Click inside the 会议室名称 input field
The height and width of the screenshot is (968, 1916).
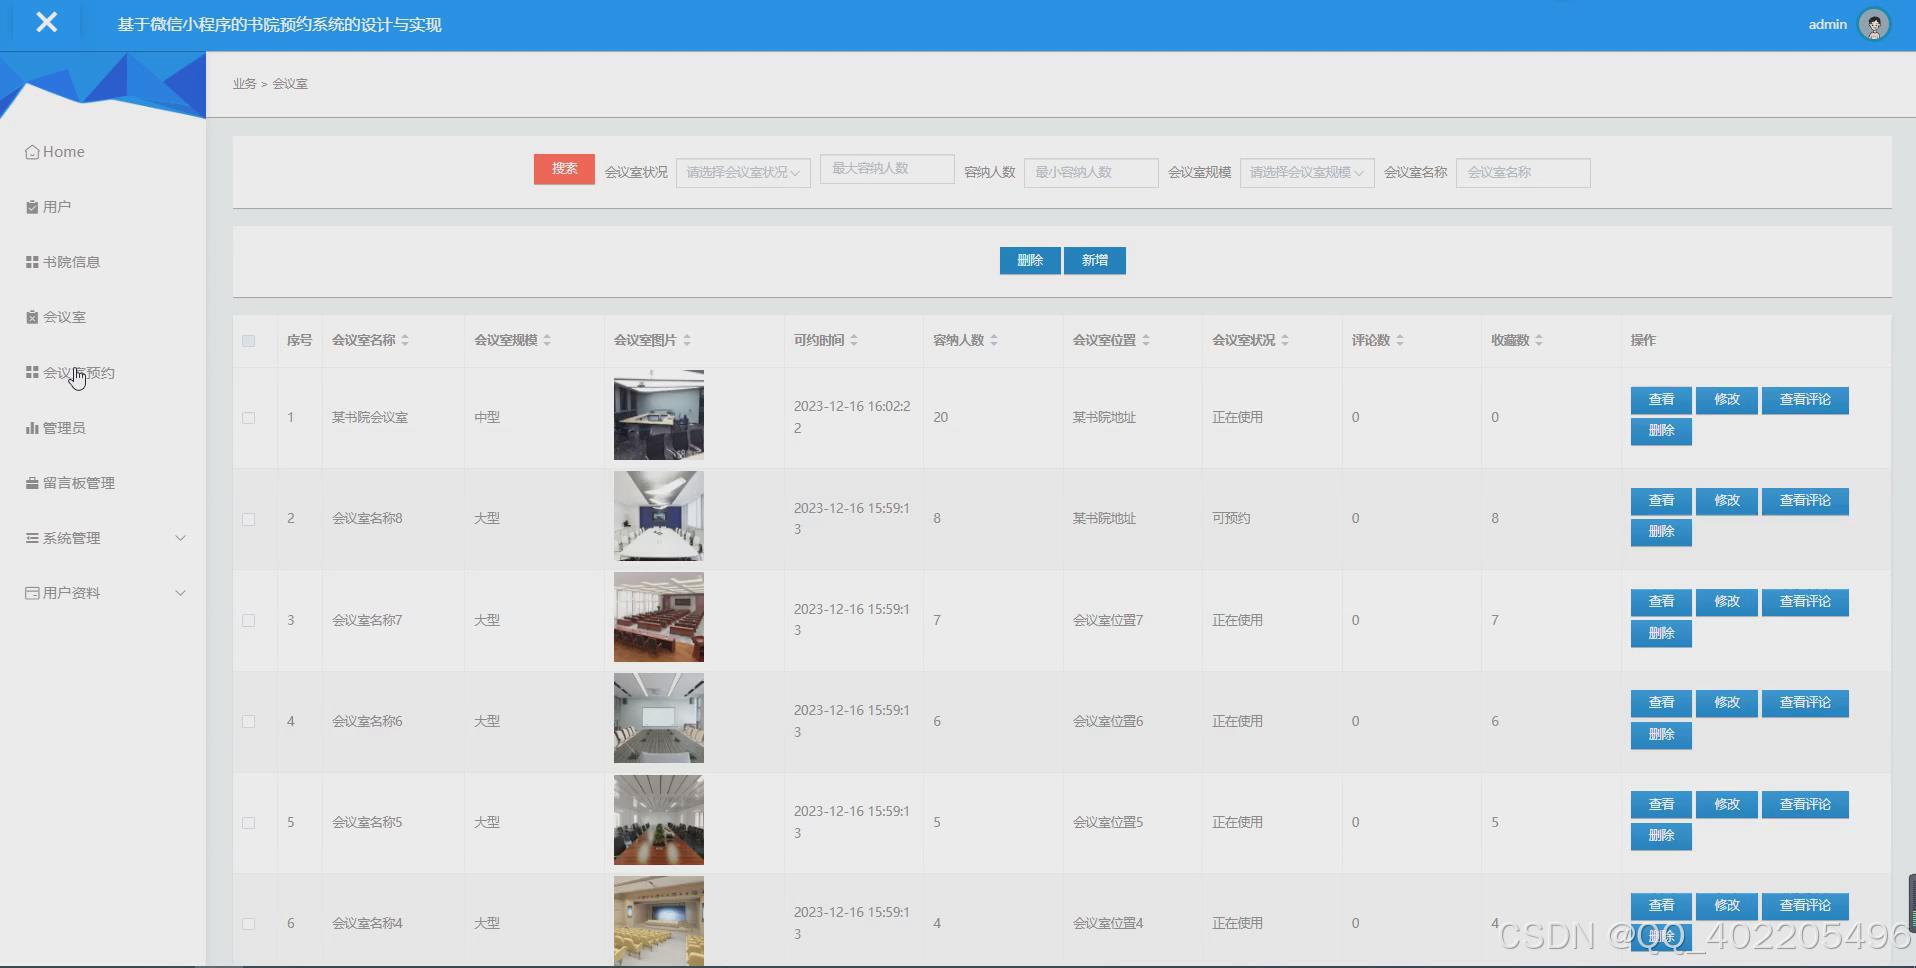click(x=1521, y=172)
